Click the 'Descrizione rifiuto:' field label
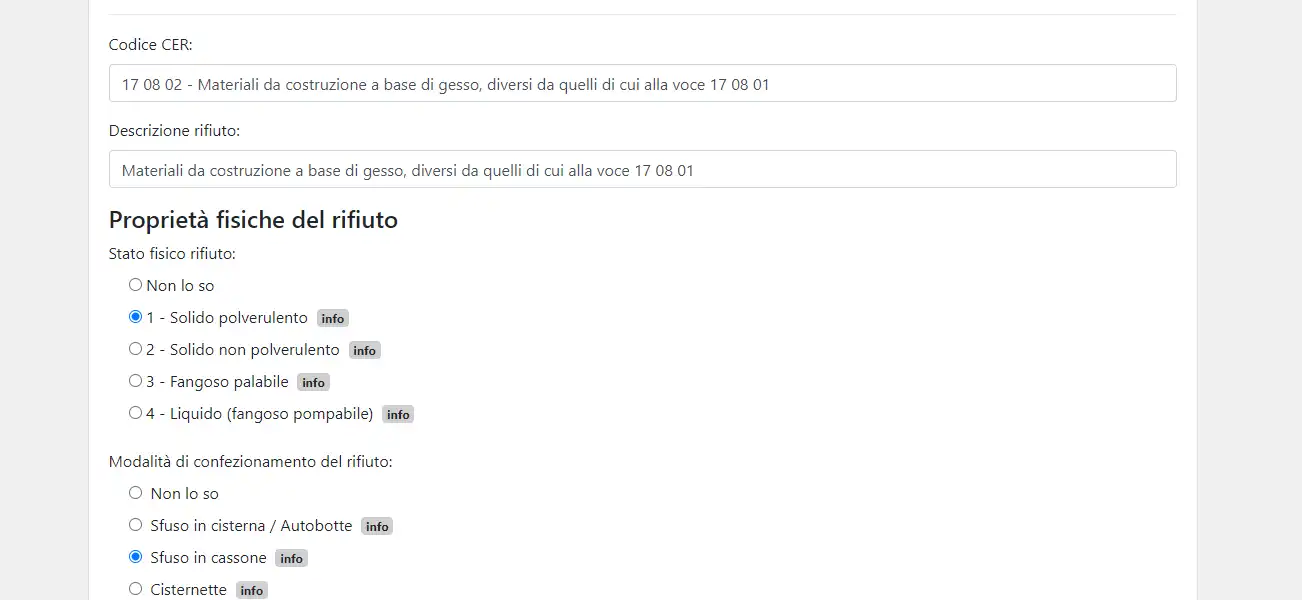1302x600 pixels. (x=174, y=131)
